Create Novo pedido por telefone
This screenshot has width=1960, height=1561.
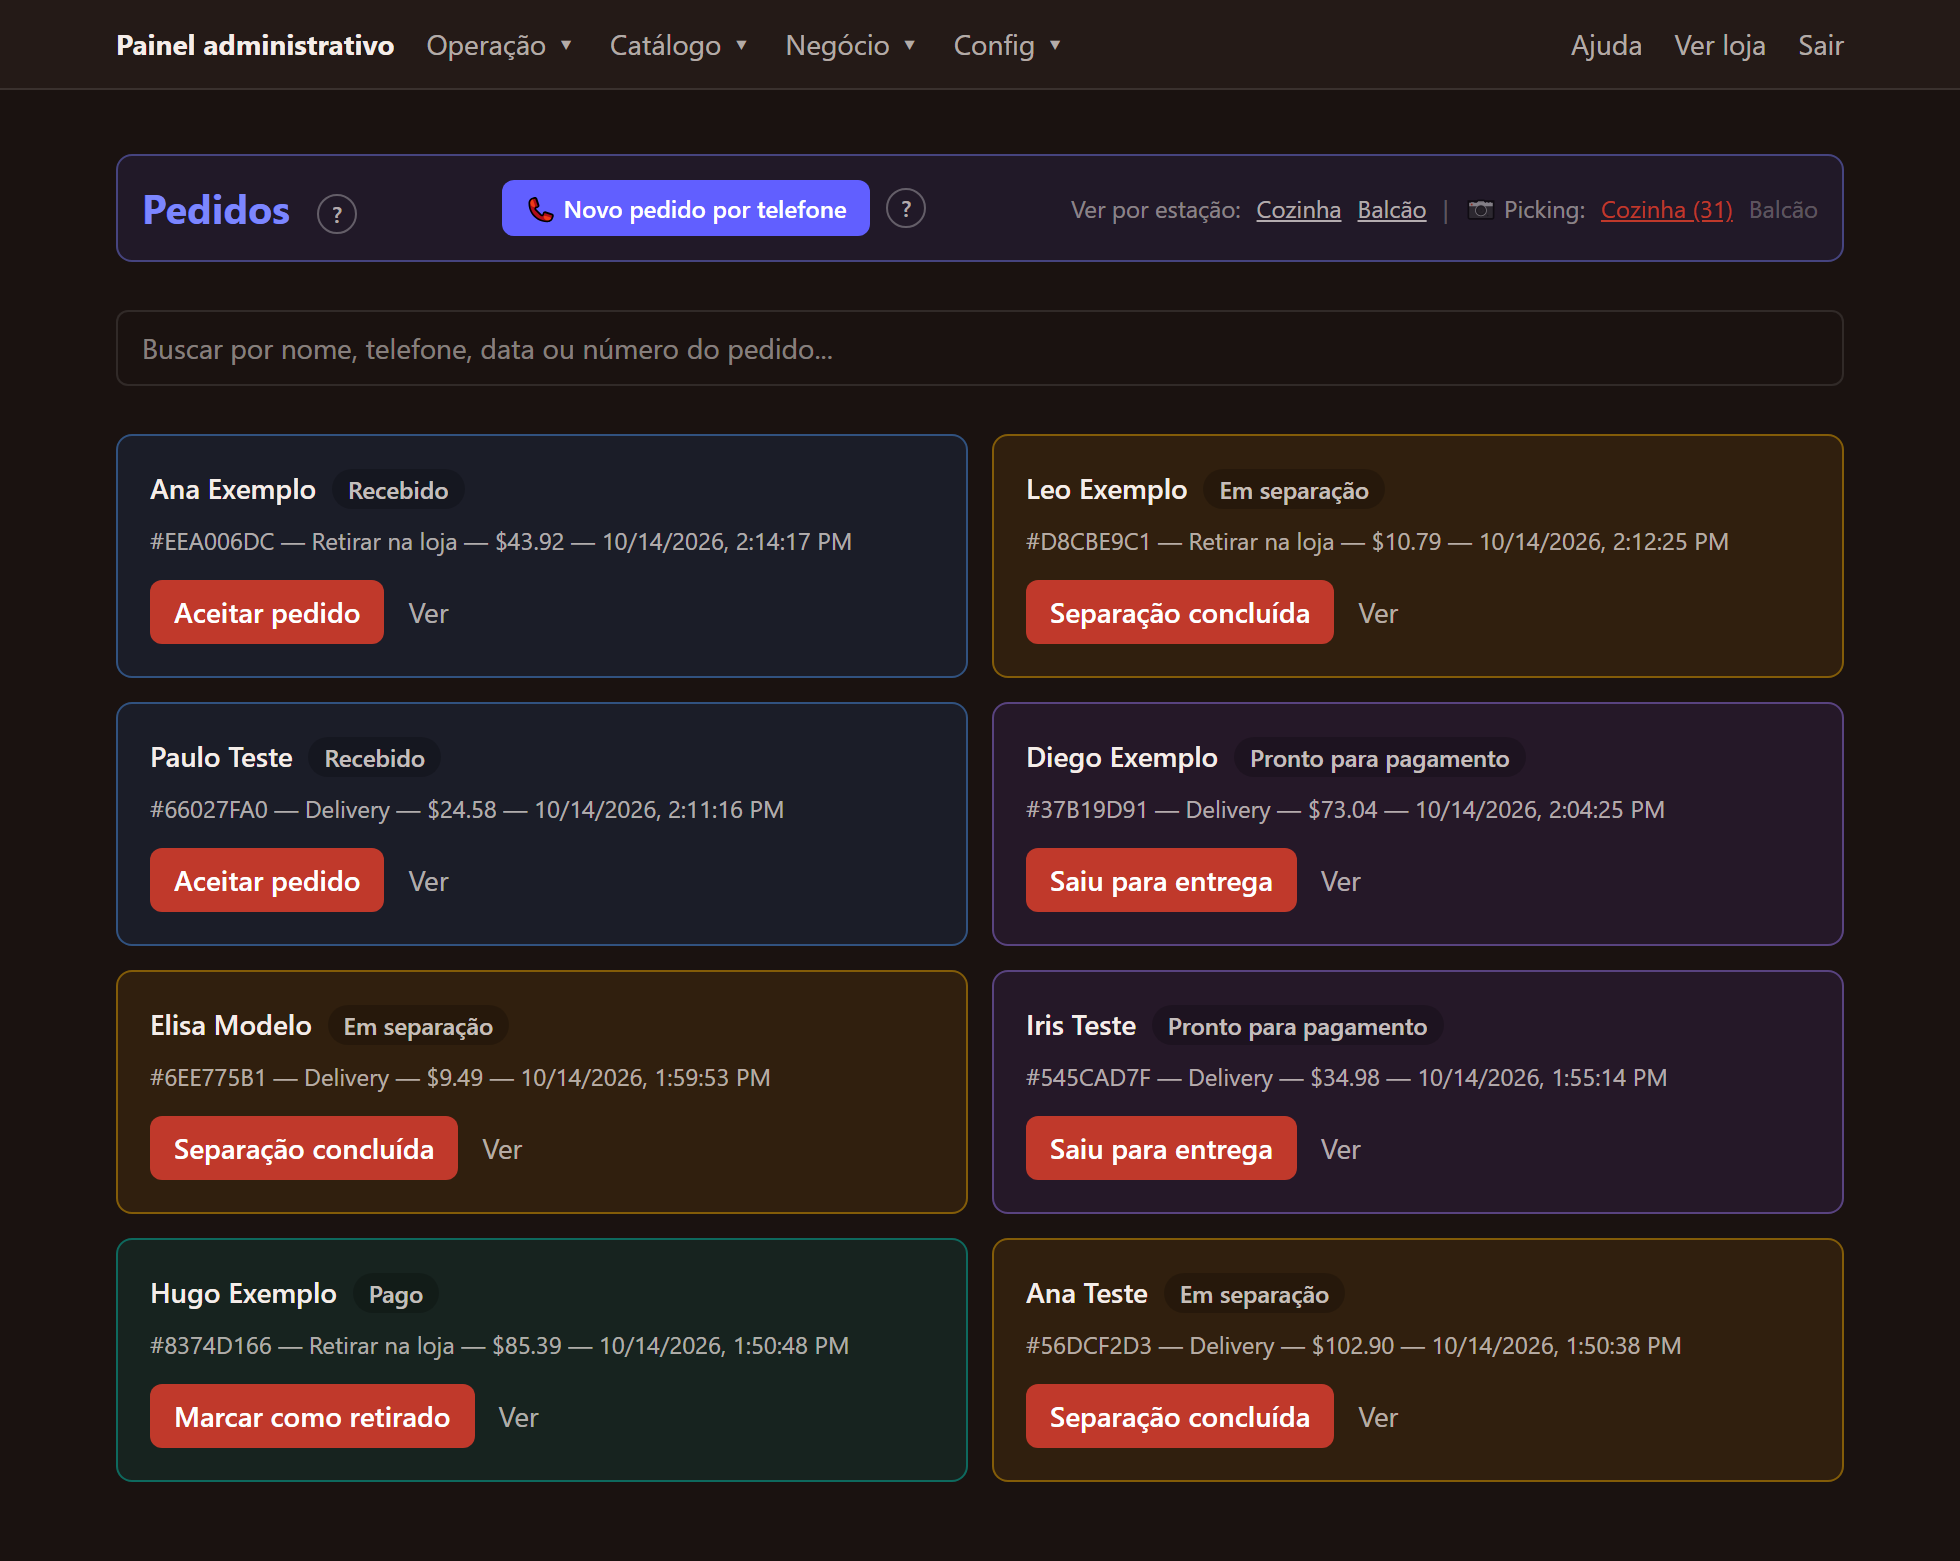(x=686, y=208)
